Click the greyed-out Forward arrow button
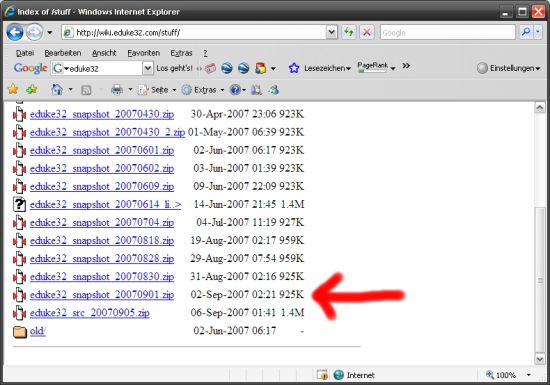Screen dimensions: 550x385 34,33
